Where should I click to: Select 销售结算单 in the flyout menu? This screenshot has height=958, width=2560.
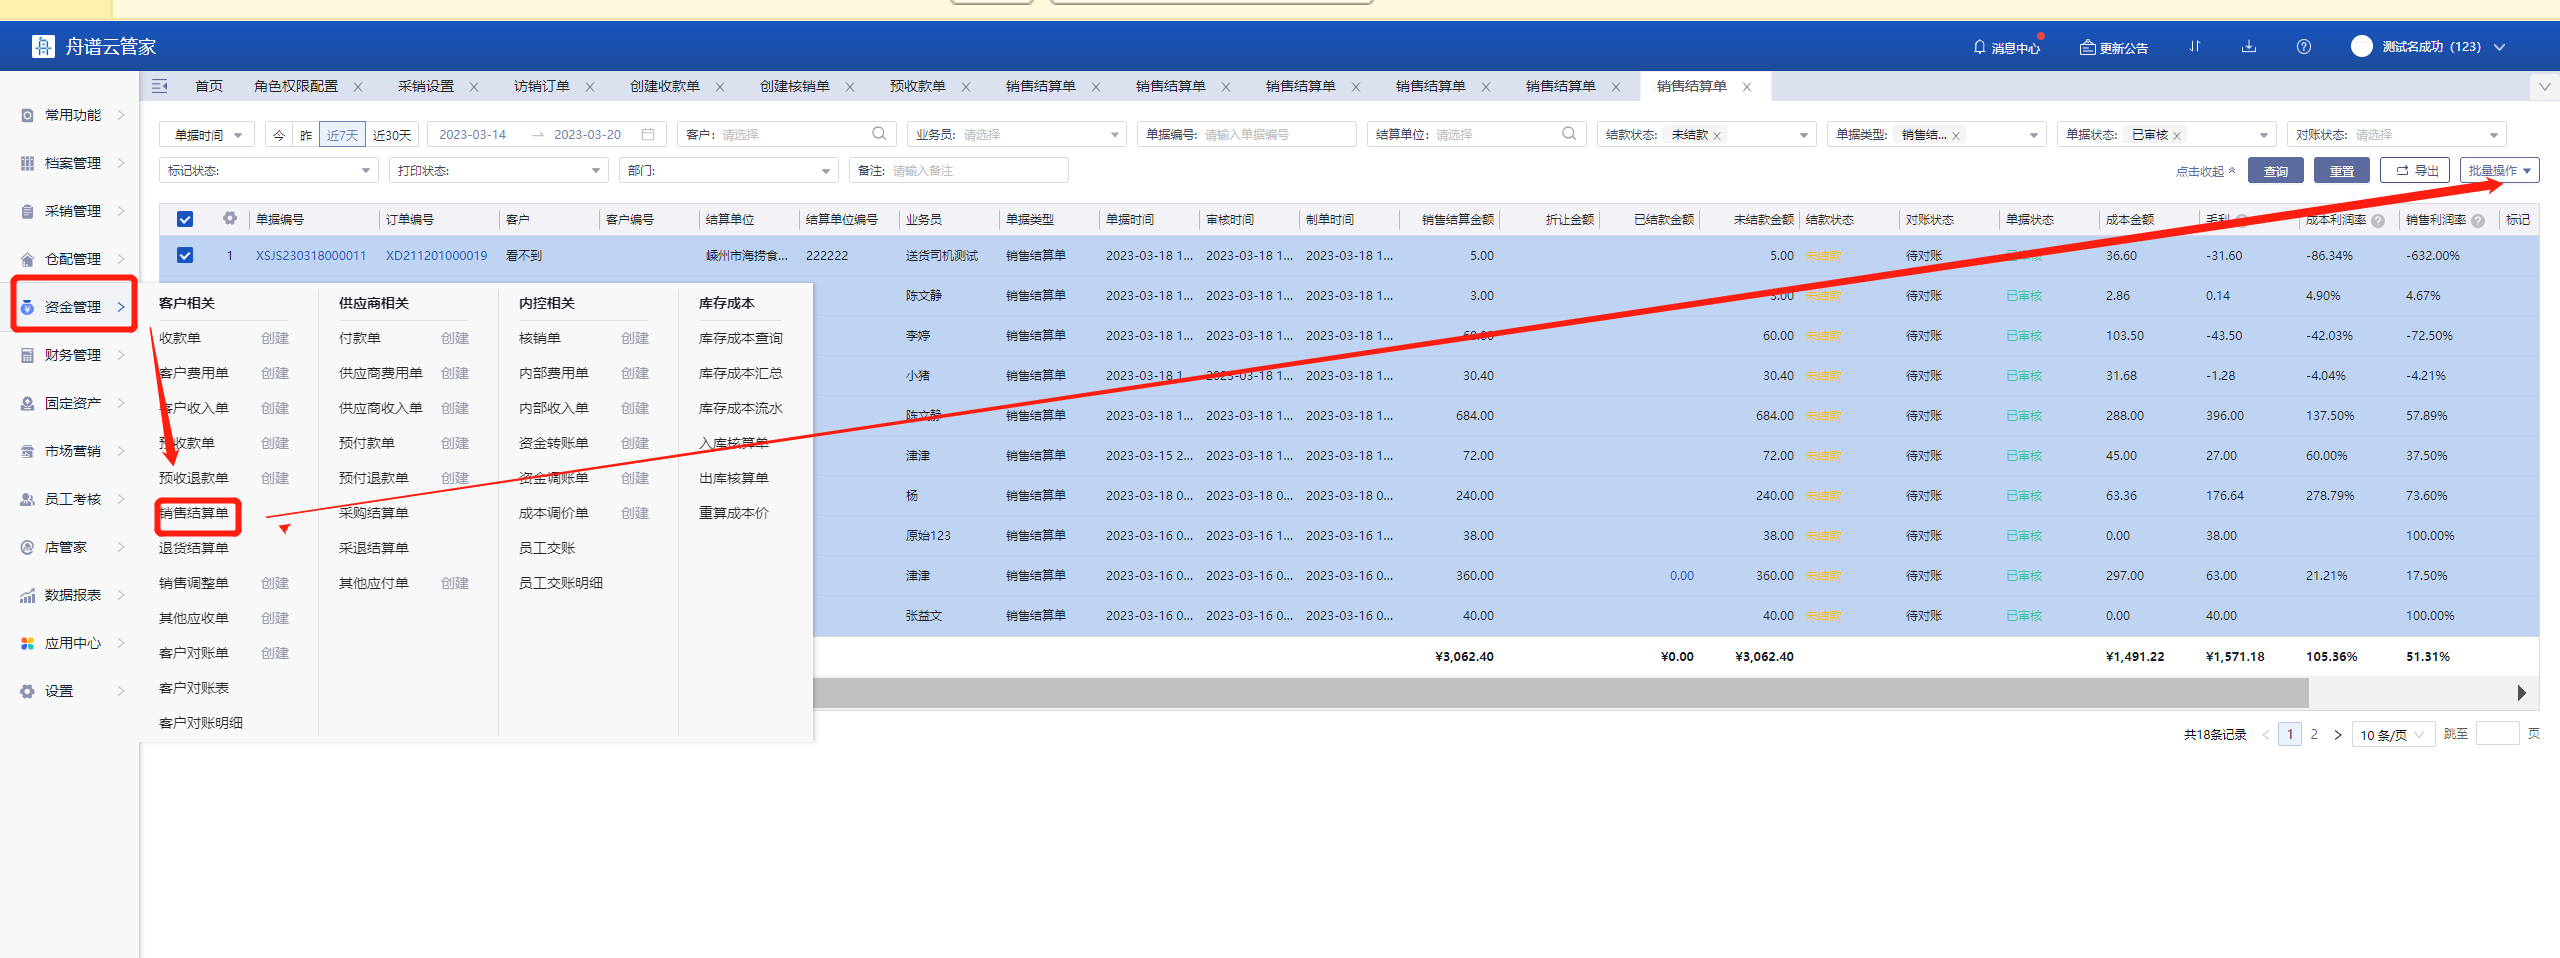tap(194, 513)
